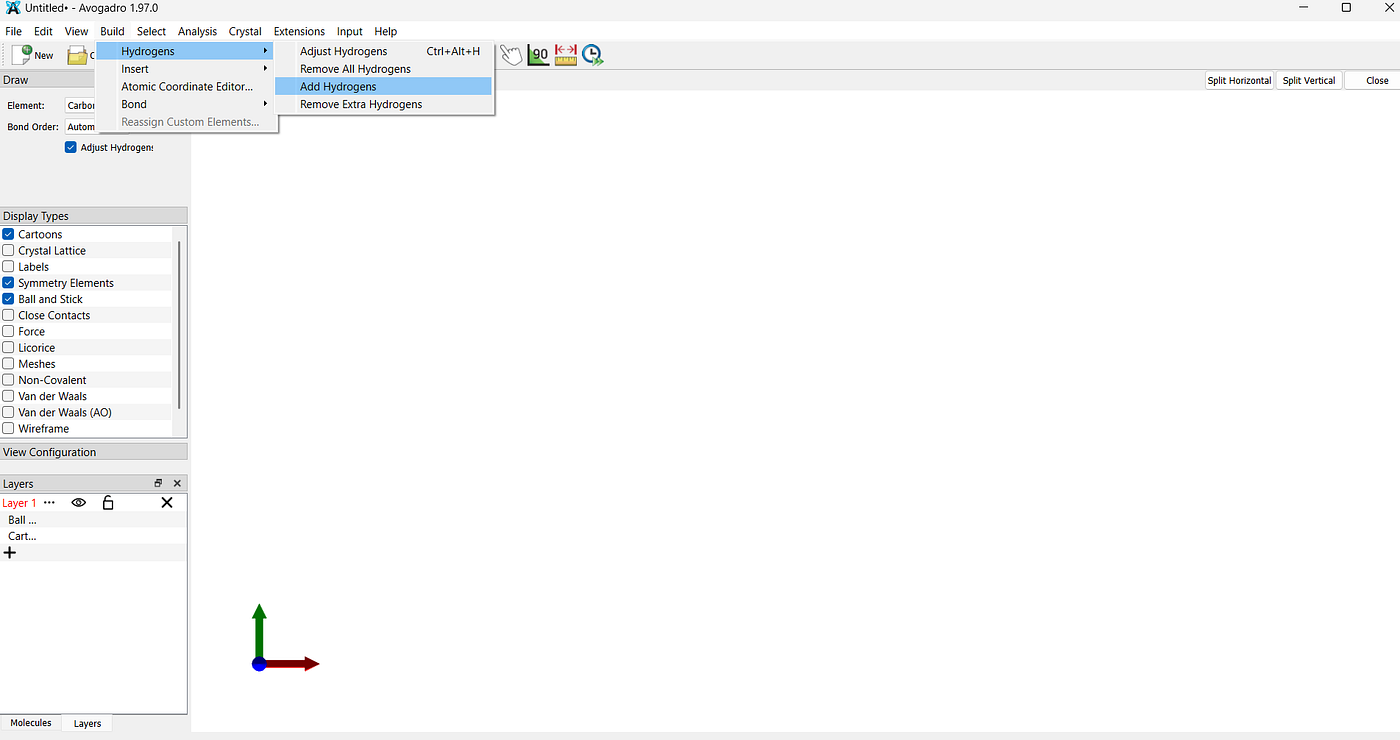Click the Split Horizontal button
The width and height of the screenshot is (1400, 740).
(1239, 81)
